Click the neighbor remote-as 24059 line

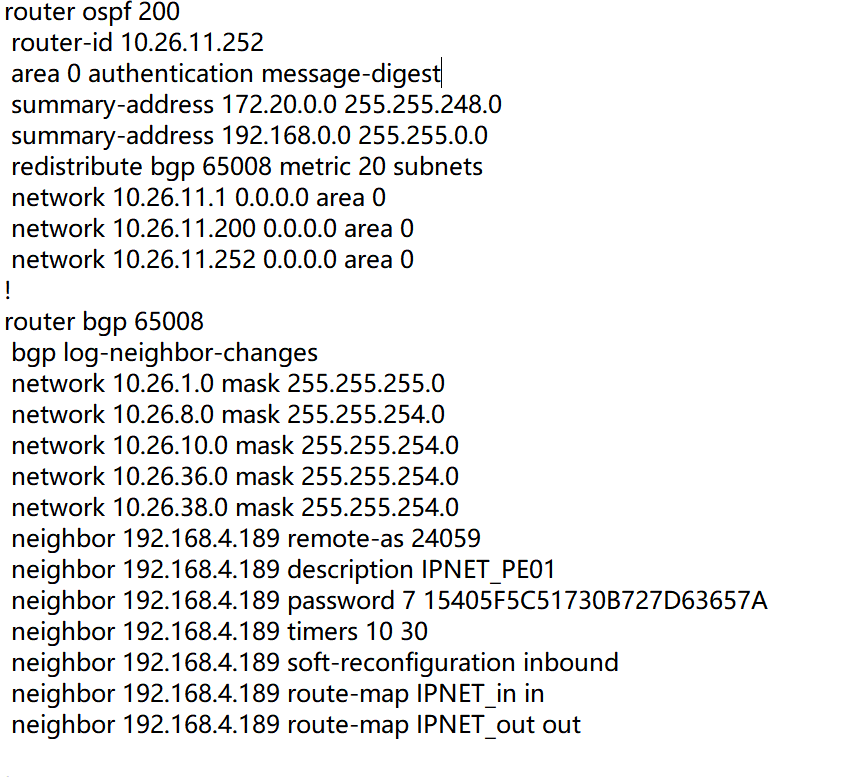[x=246, y=539]
